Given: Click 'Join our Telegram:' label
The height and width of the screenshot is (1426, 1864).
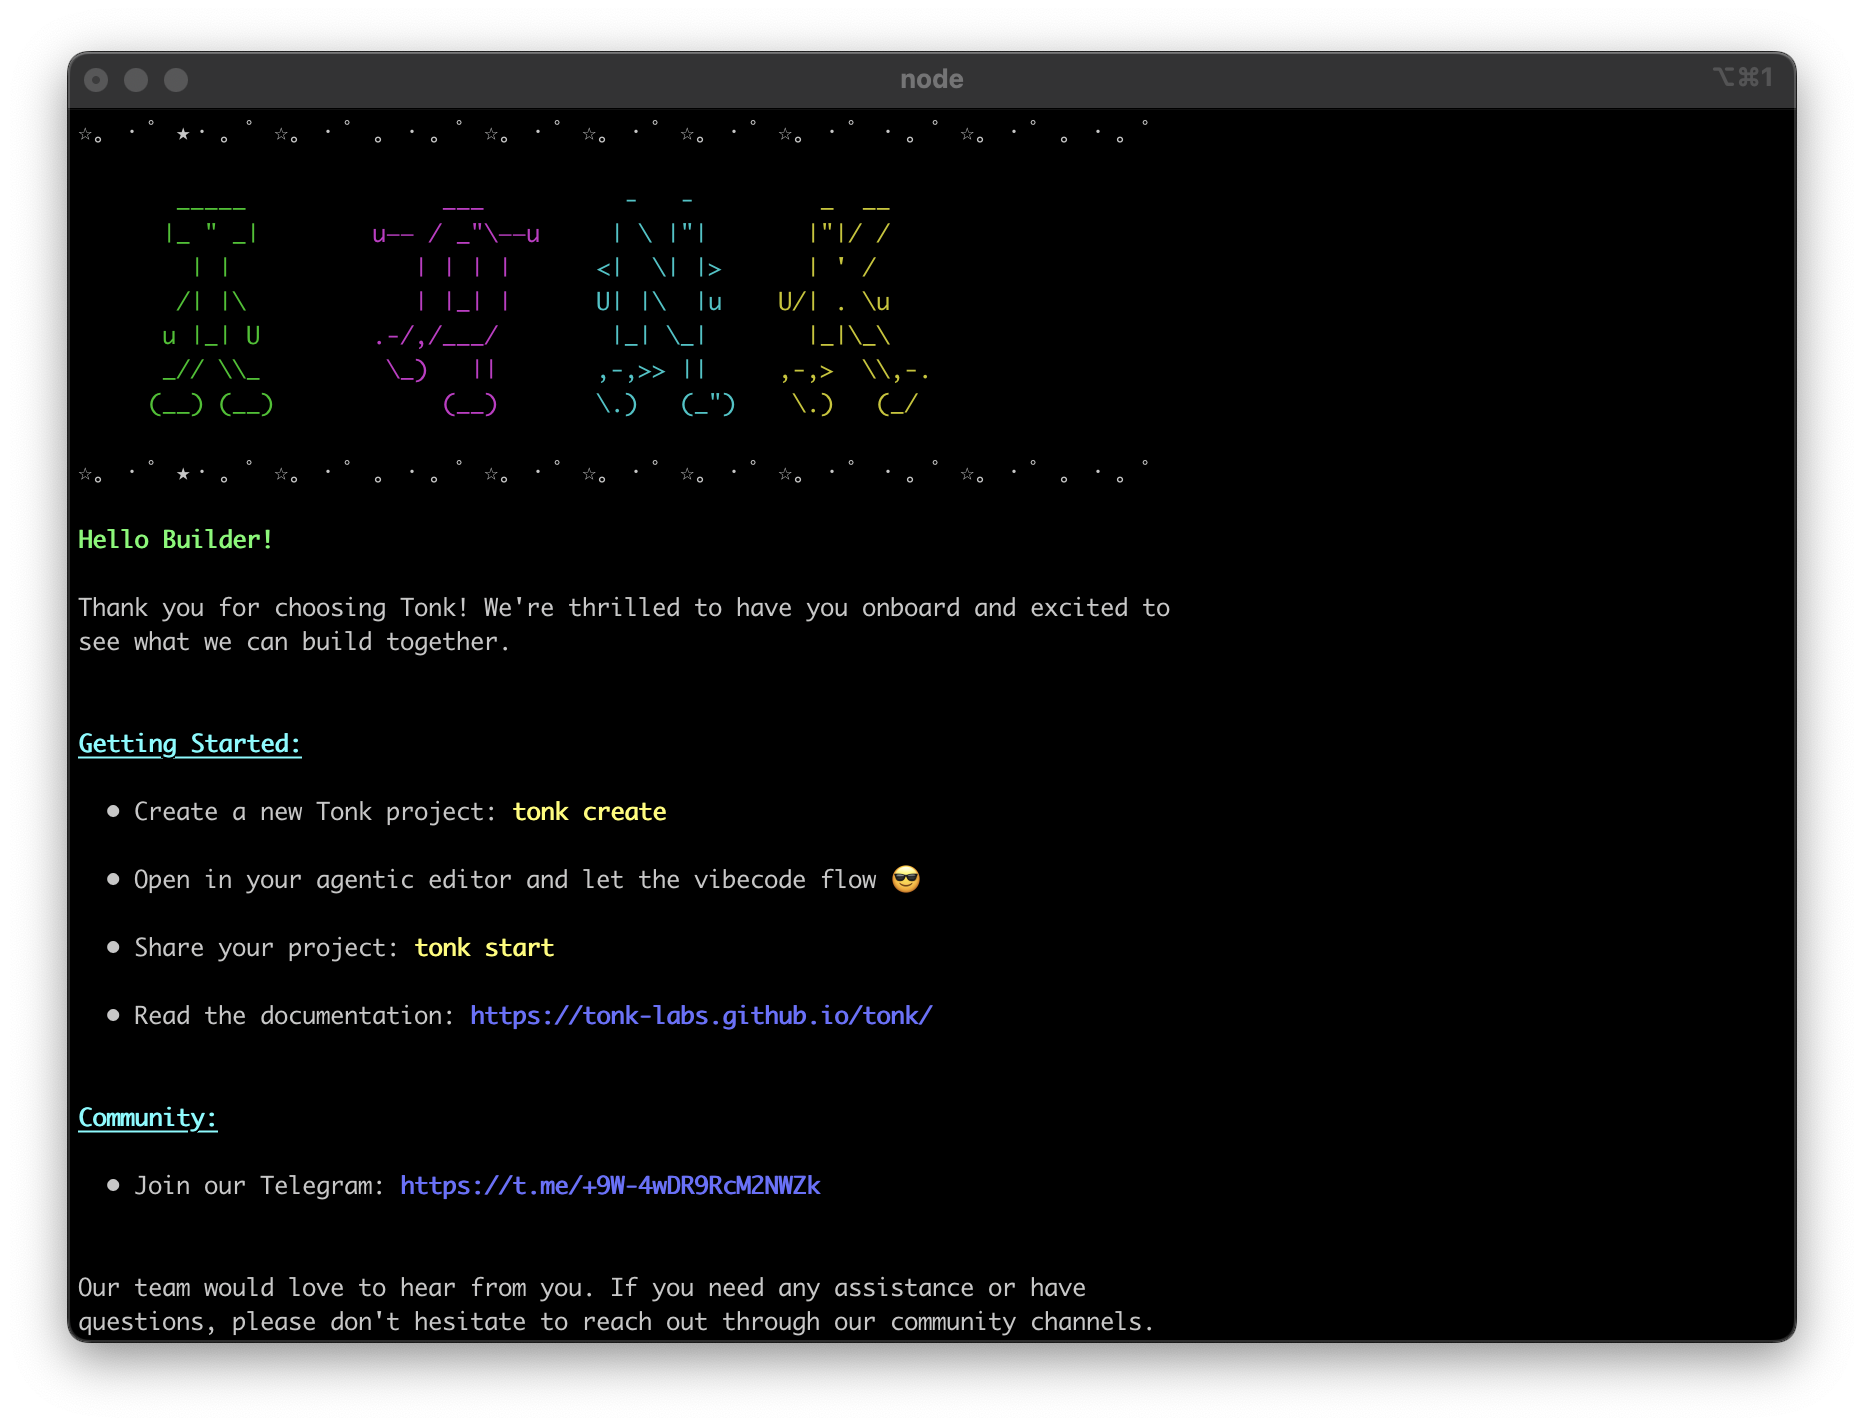Looking at the screenshot, I should (259, 1186).
